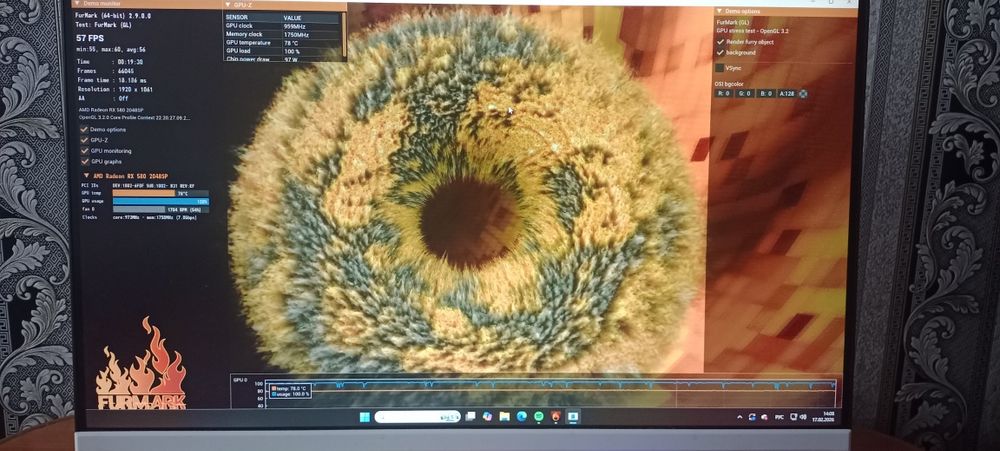
Task: Open the Copilot taskbar icon
Action: (x=487, y=417)
